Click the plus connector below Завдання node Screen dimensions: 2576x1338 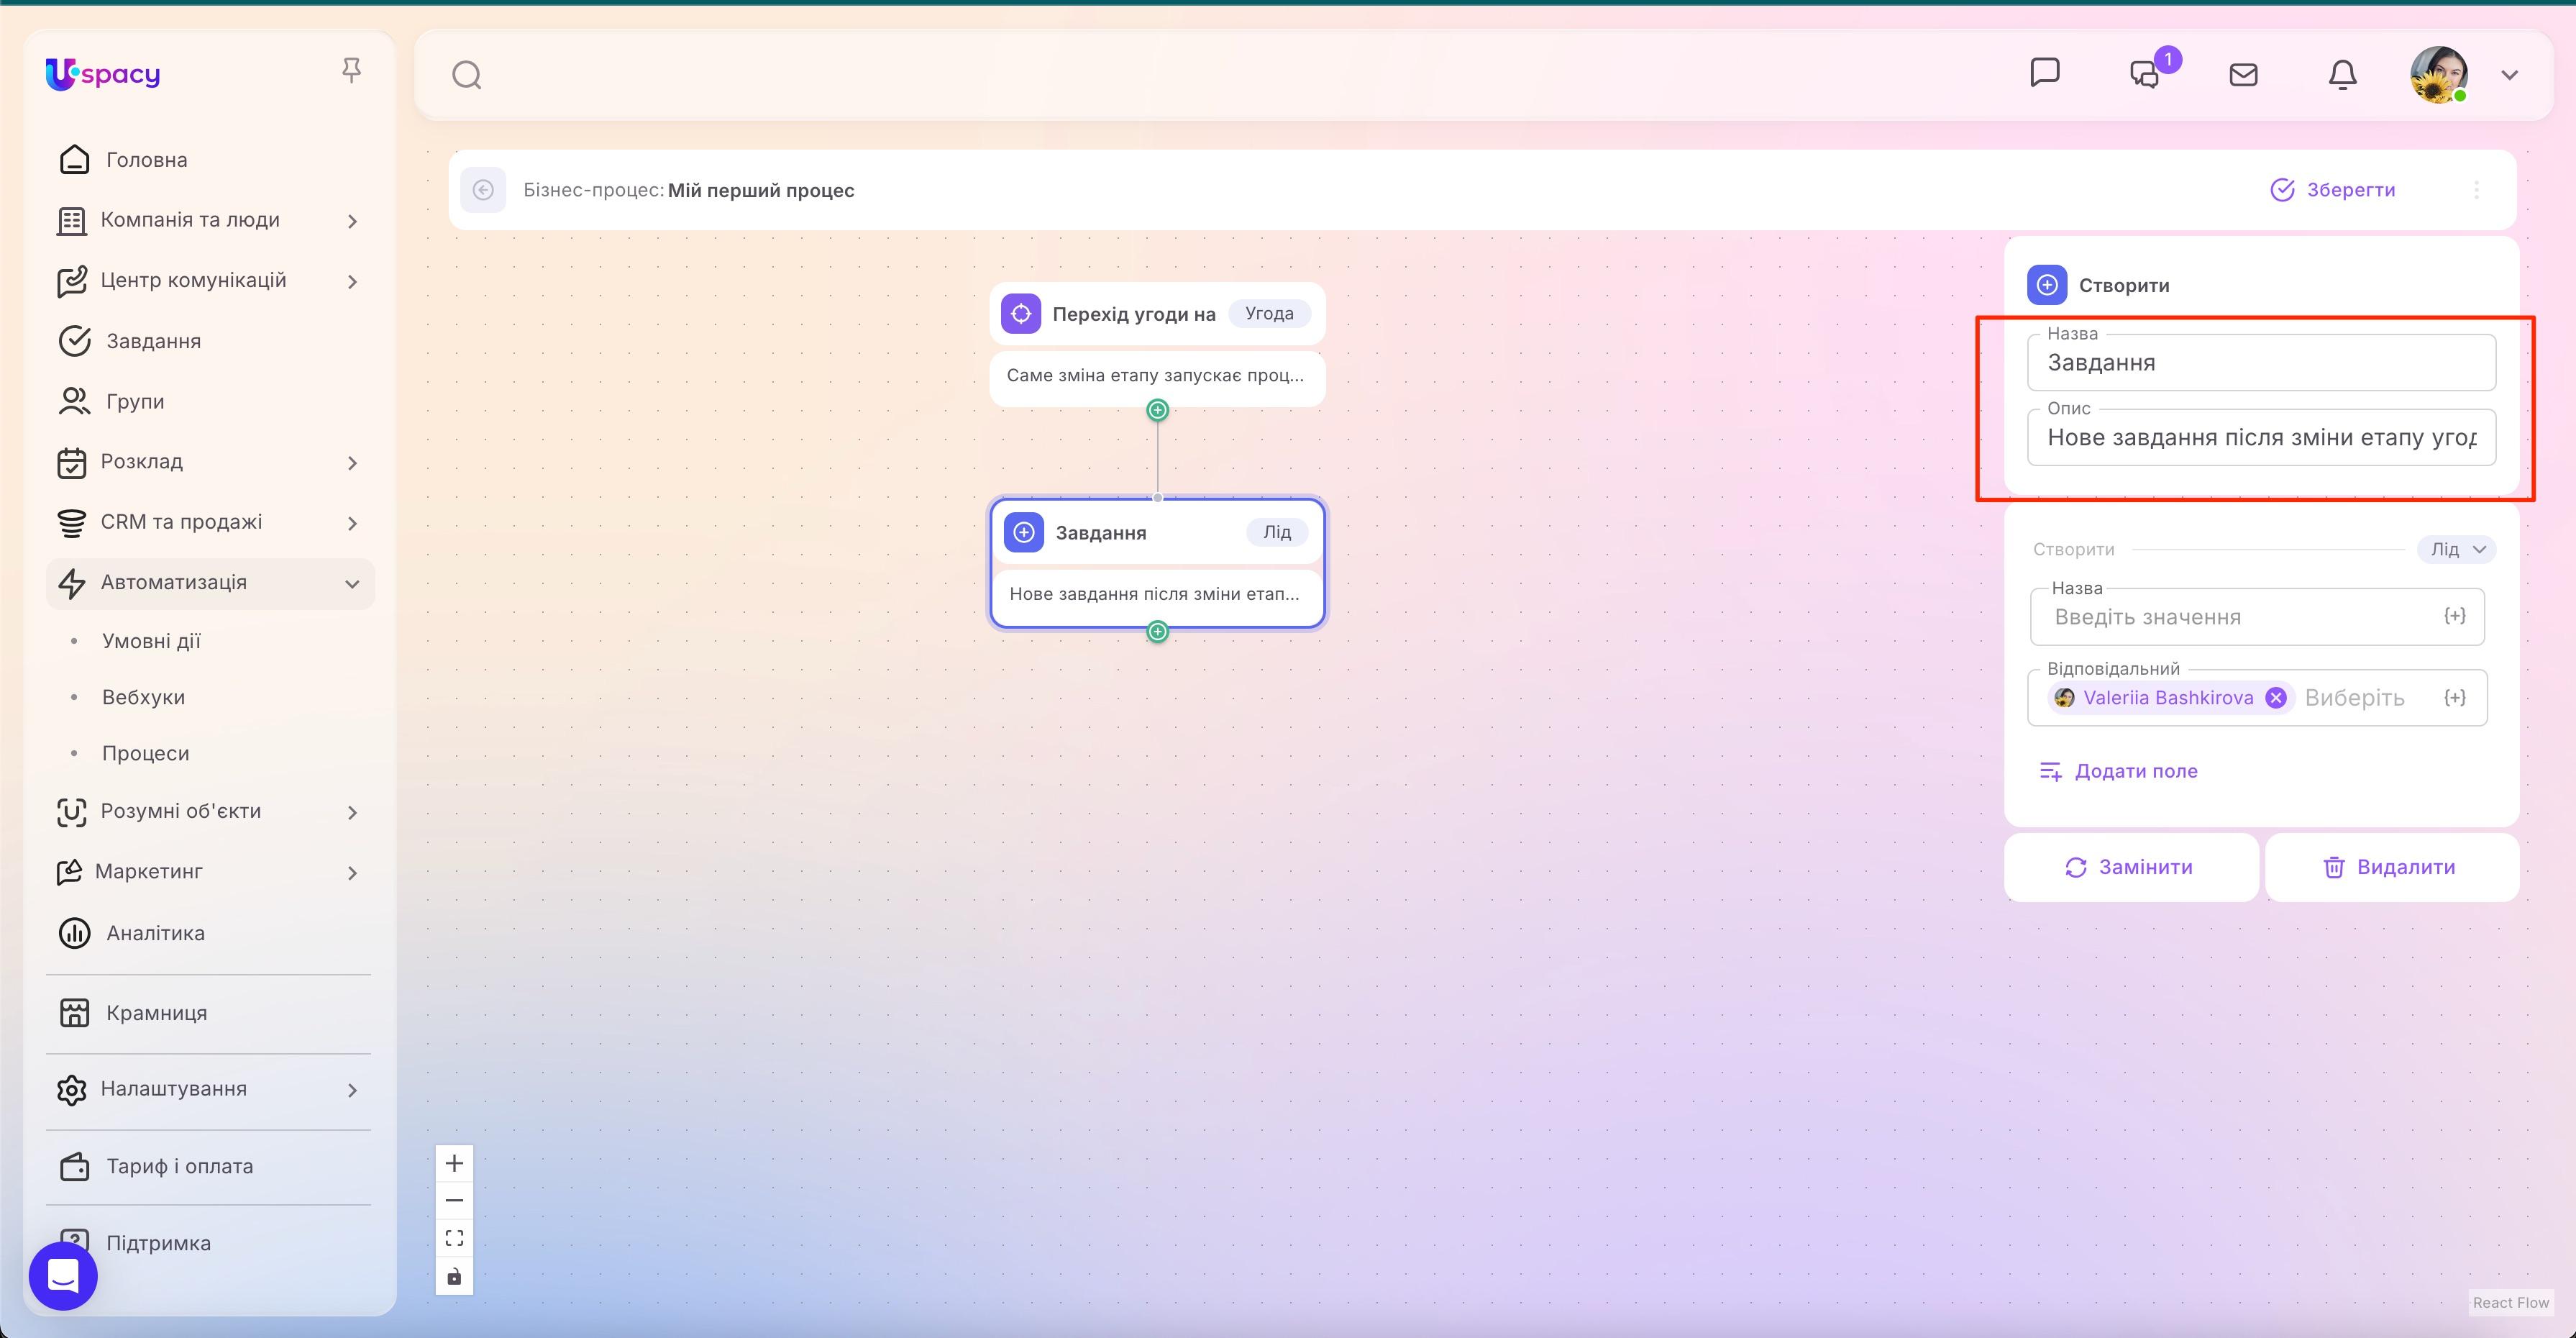(x=1157, y=631)
